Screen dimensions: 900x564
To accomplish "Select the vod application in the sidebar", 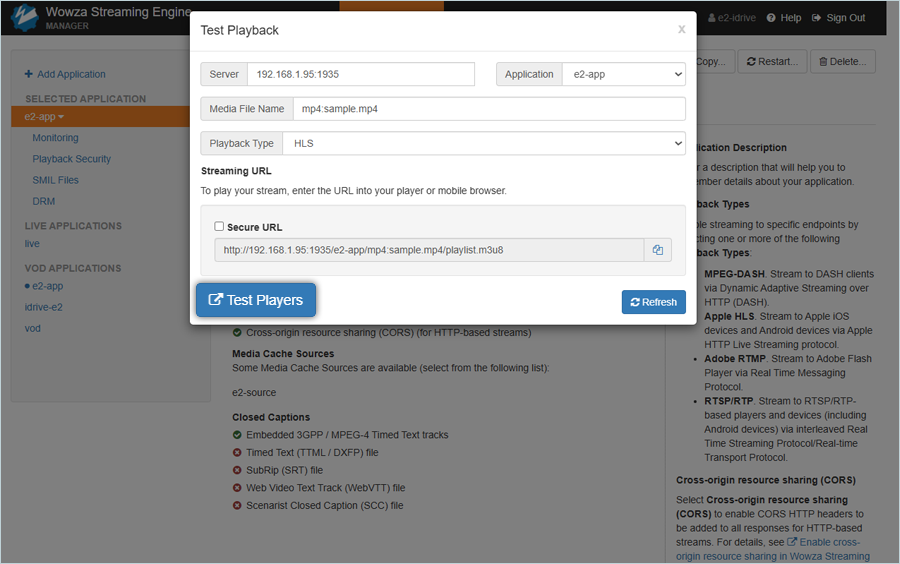I will (33, 328).
